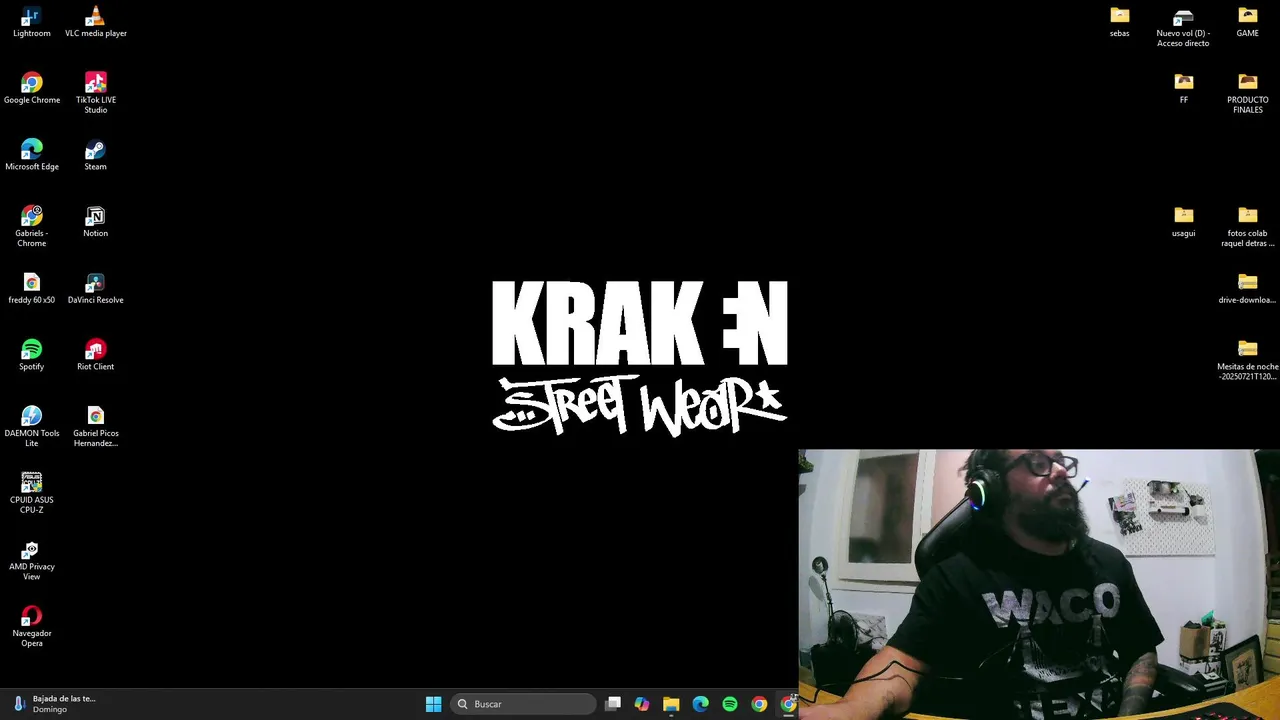Select the drive-download zipped folder
Screen dimensions: 1280x720
click(1247, 289)
